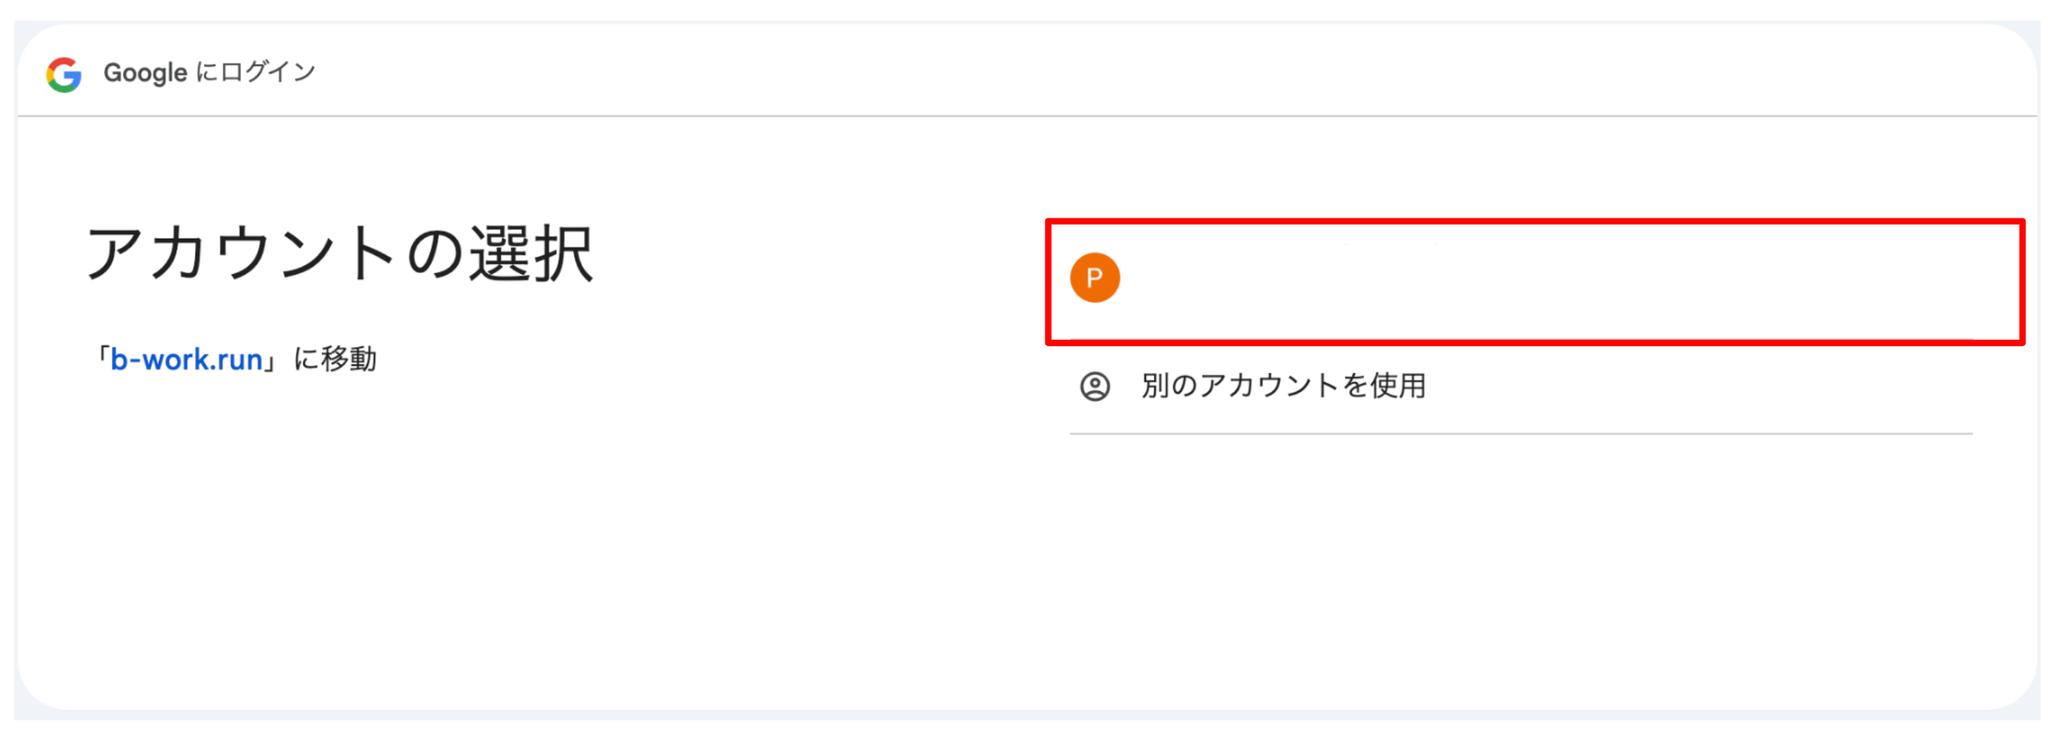Select the orange P account avatar

[x=1094, y=278]
